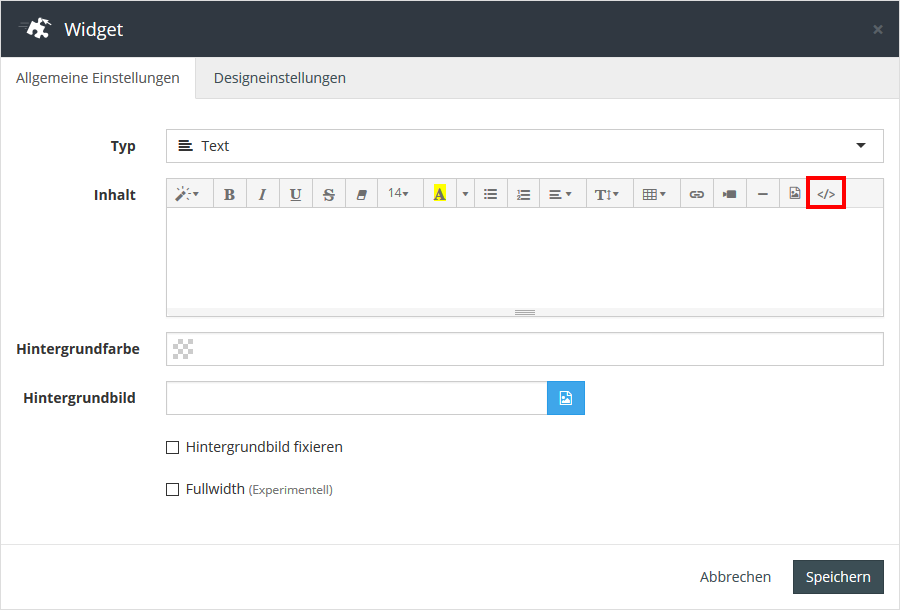Open the Typ dropdown showing Text
This screenshot has height=610, width=900.
coord(524,146)
